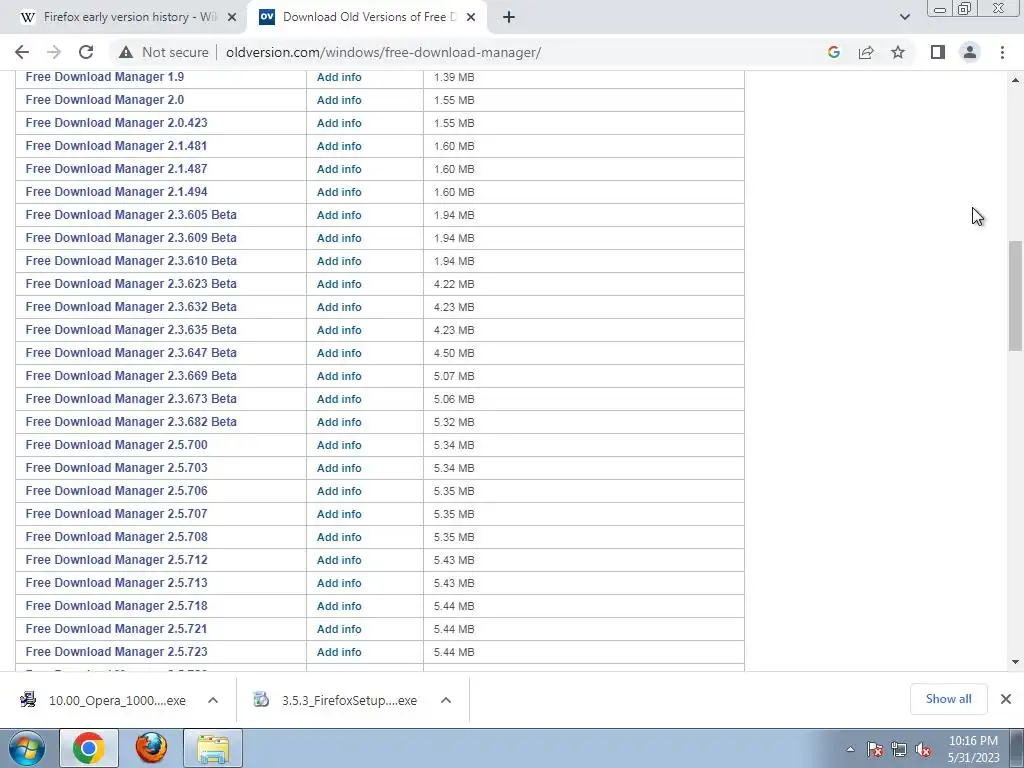Launch Firefox from the taskbar

(151, 748)
